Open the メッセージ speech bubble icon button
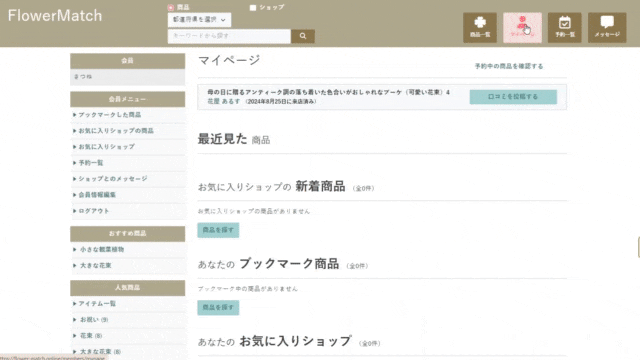 click(607, 27)
